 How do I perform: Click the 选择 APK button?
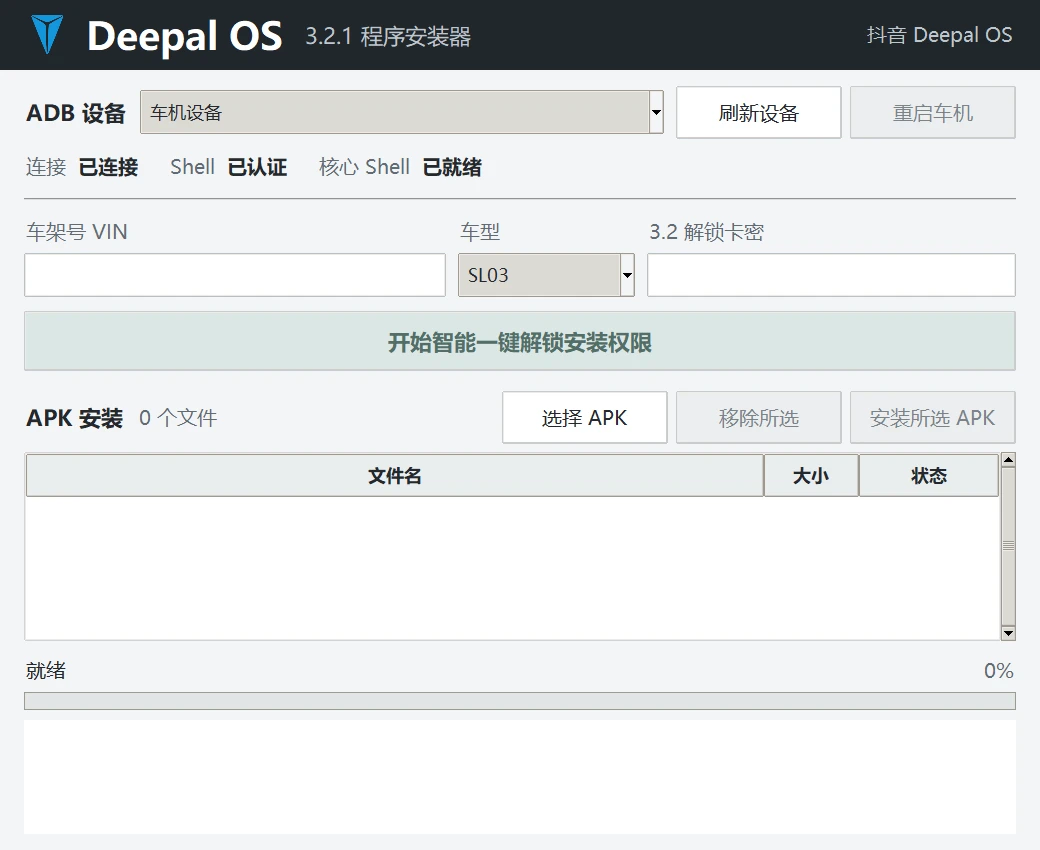(x=584, y=418)
